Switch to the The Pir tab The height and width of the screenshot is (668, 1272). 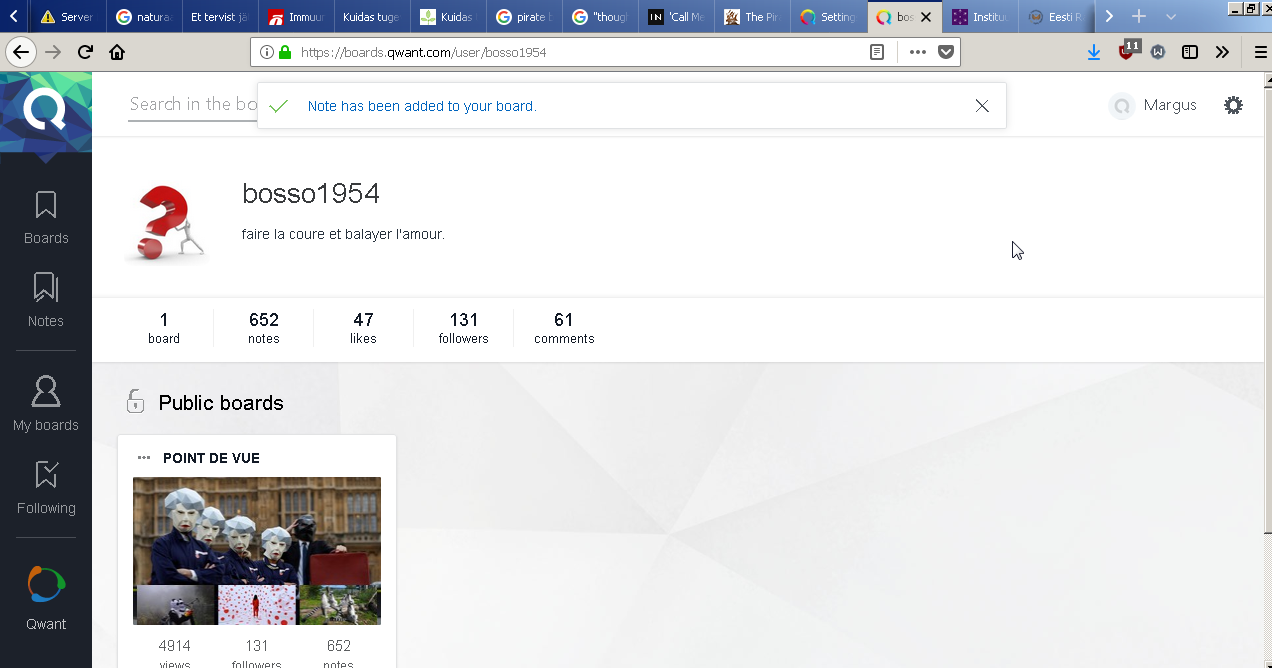(752, 17)
